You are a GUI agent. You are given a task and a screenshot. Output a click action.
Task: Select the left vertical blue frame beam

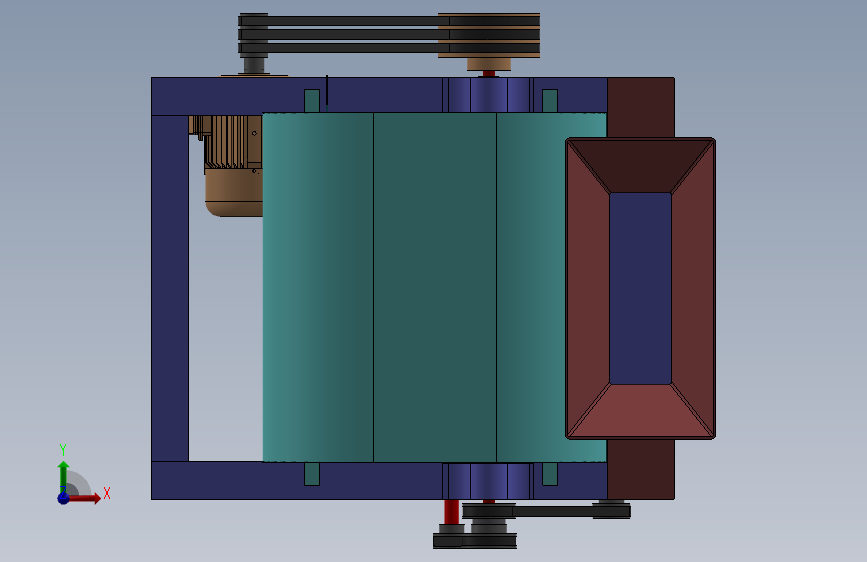170,288
